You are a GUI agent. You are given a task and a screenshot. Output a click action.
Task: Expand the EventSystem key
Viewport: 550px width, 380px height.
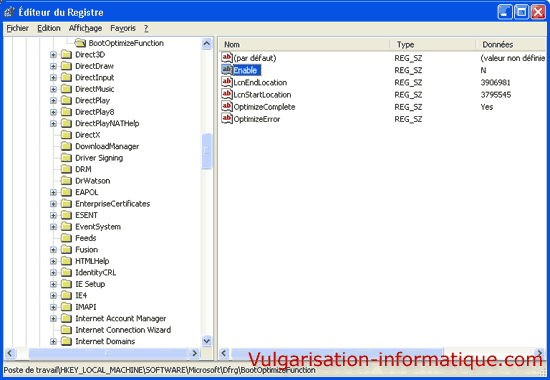point(53,227)
